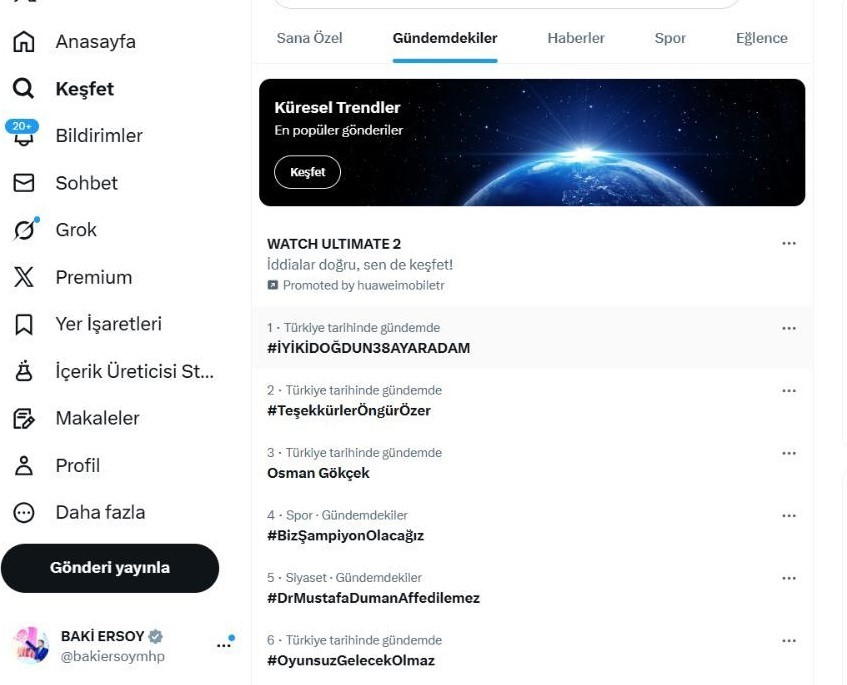847x685 pixels.
Task: Click the Anasayfa home icon
Action: 23,42
